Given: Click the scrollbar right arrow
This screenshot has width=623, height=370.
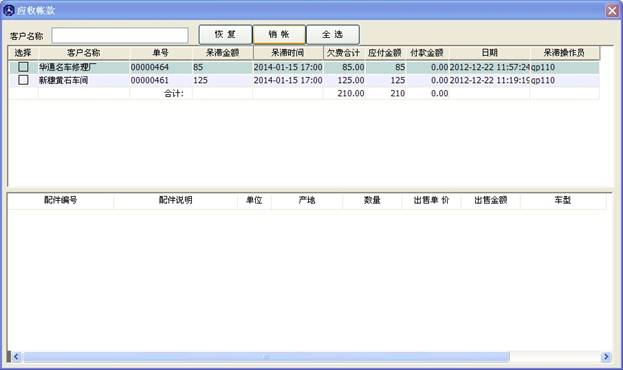Looking at the screenshot, I should [x=606, y=356].
